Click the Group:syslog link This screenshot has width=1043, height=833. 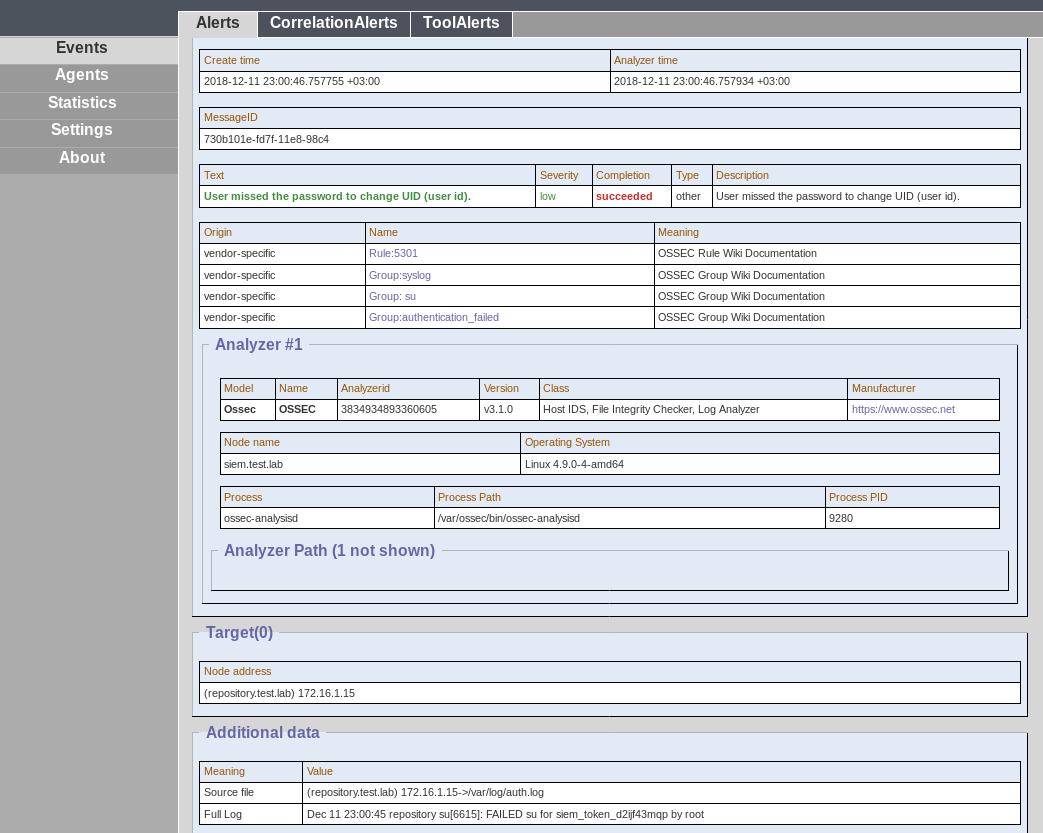pos(399,275)
